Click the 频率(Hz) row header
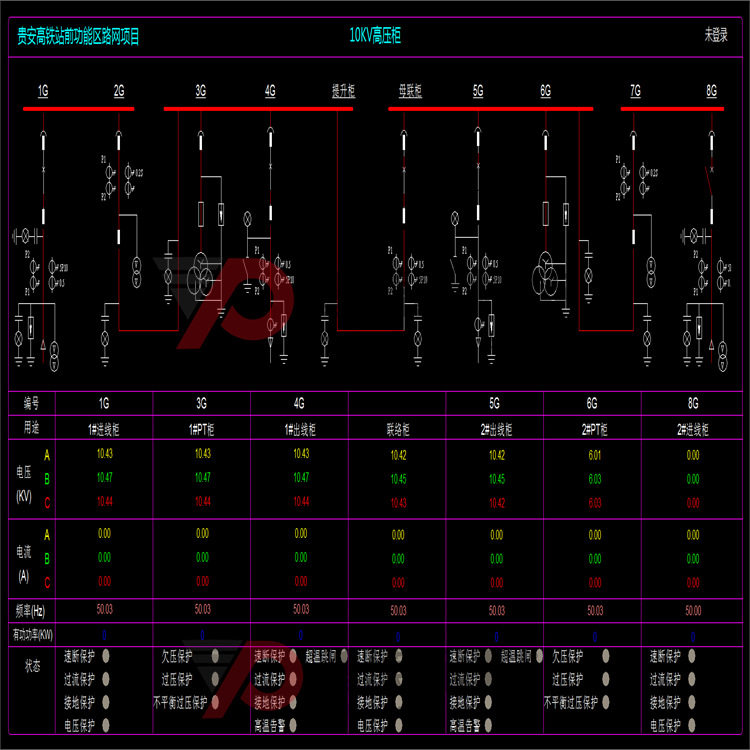The image size is (750, 750). click(30, 611)
